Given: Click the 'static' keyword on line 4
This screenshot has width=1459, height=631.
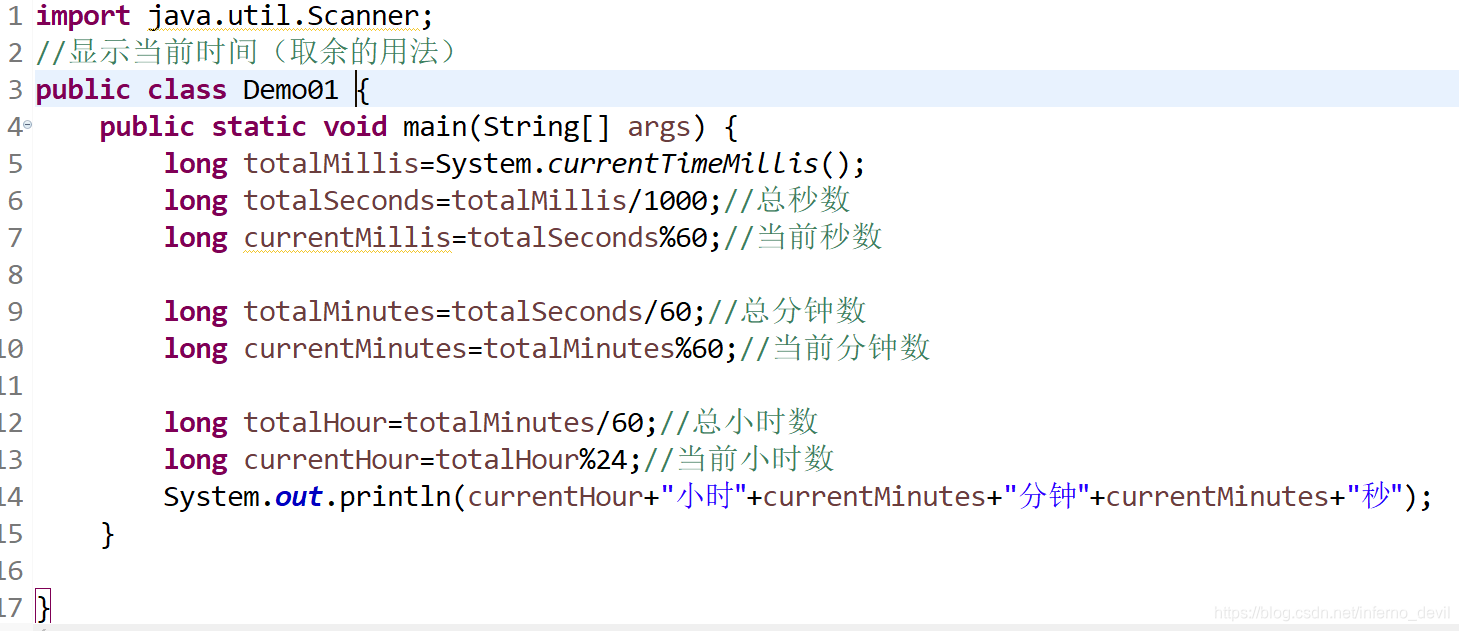Looking at the screenshot, I should [x=259, y=127].
